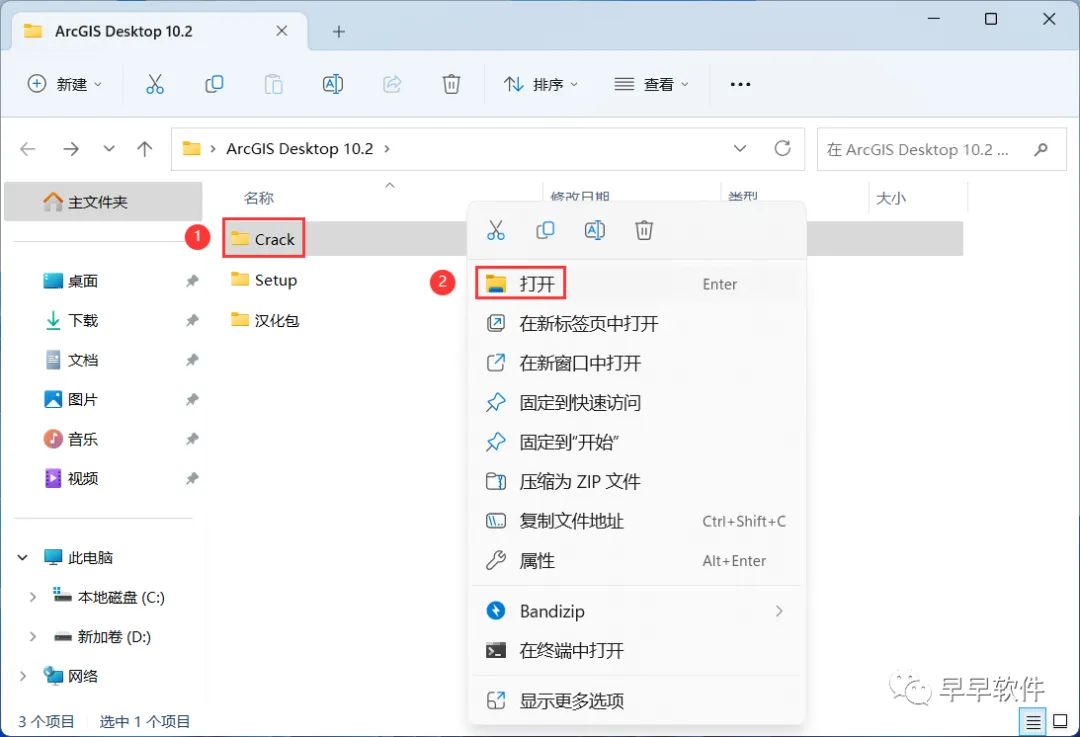Open the 新建 dropdown
The height and width of the screenshot is (737, 1080).
[x=65, y=84]
